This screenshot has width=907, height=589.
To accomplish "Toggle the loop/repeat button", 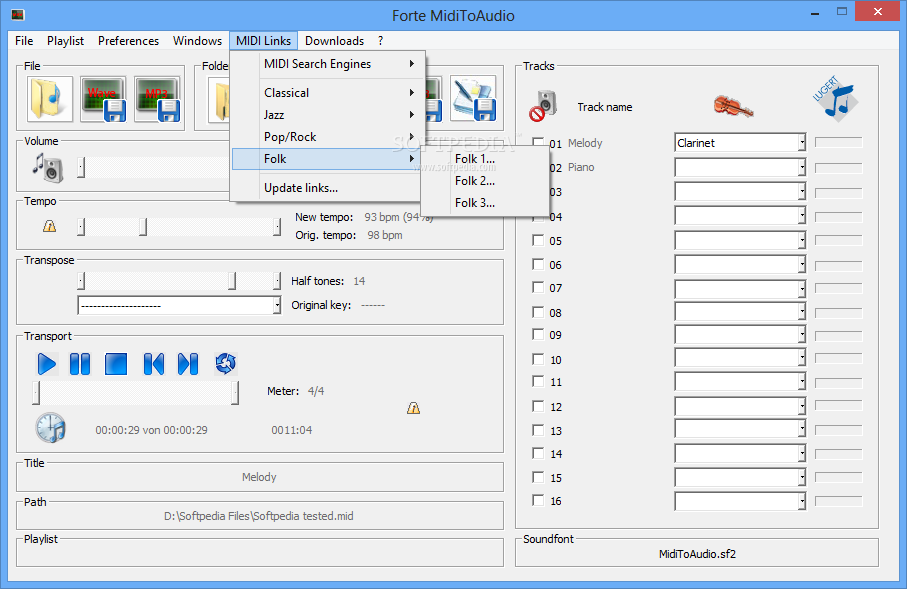I will coord(226,363).
